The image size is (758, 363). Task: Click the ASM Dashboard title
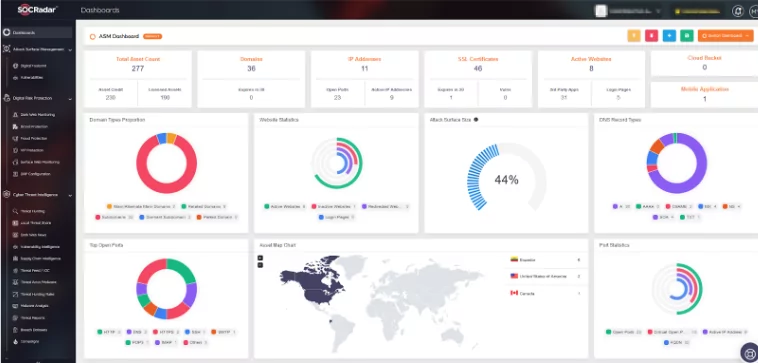tap(119, 36)
